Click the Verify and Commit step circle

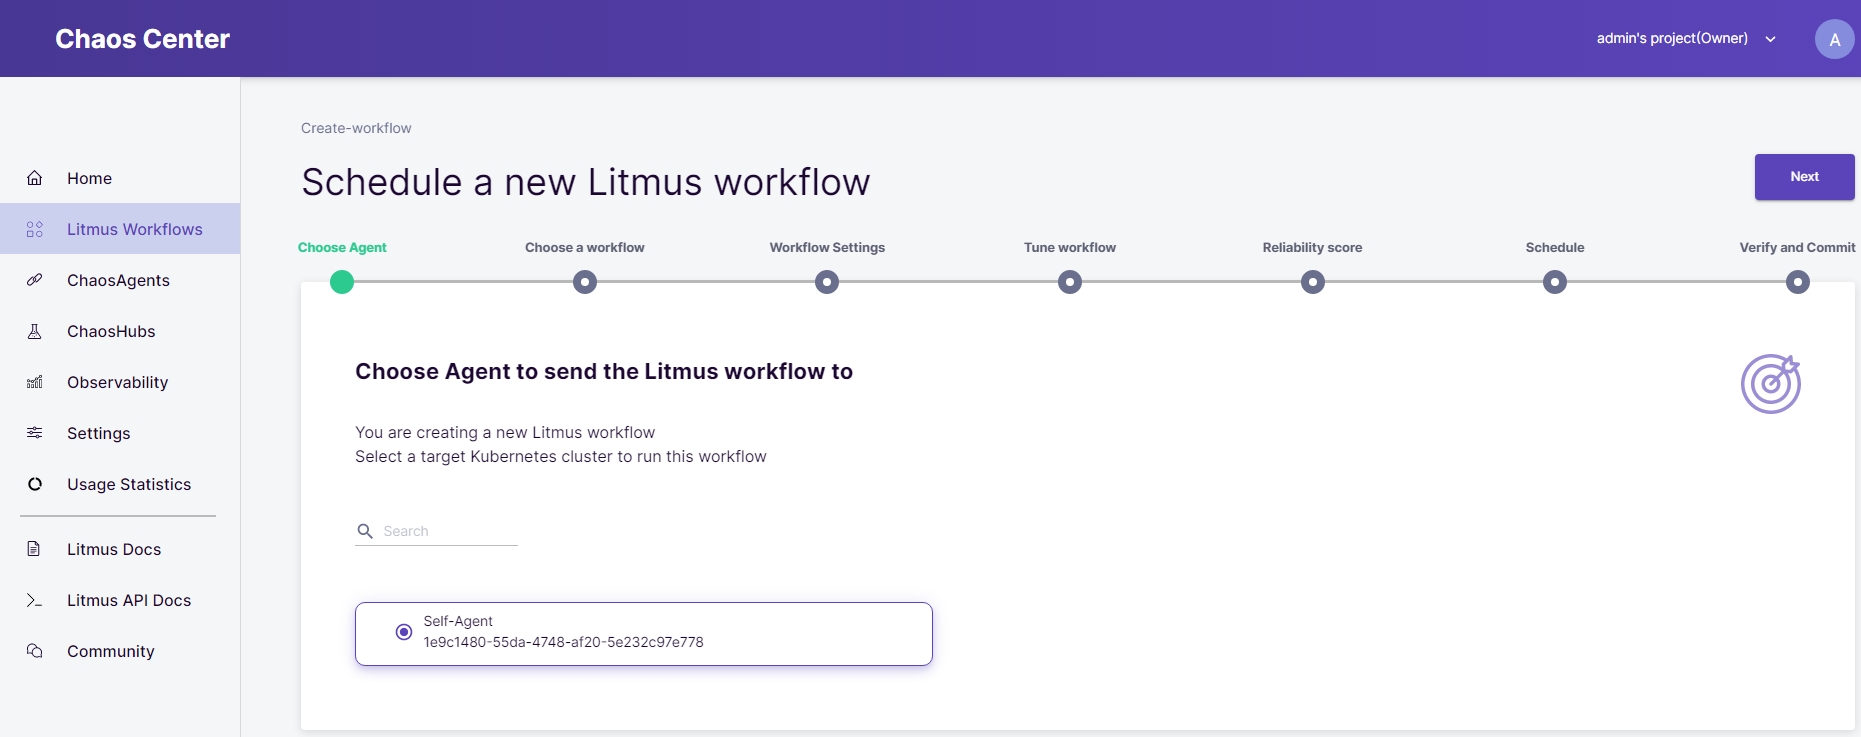(x=1797, y=282)
